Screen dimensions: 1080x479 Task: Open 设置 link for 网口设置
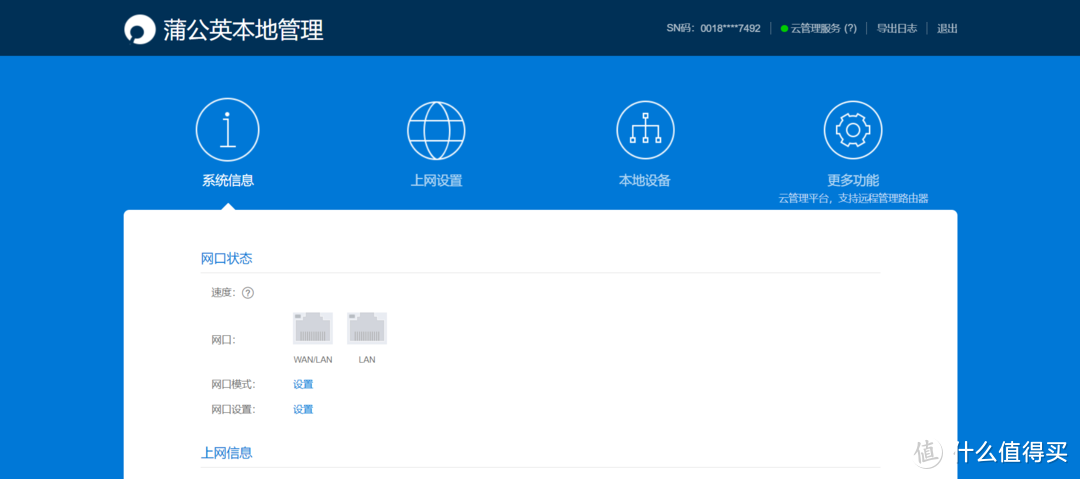pyautogui.click(x=303, y=409)
